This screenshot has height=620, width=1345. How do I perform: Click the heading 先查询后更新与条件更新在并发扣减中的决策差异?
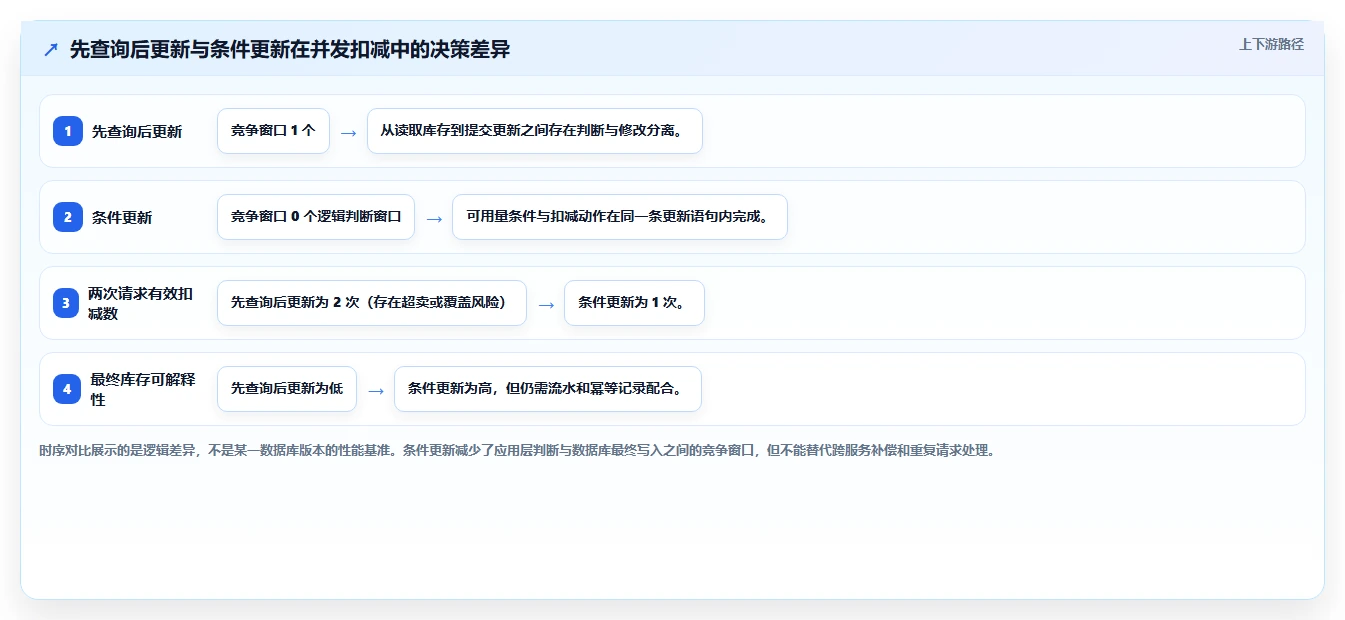pos(290,49)
